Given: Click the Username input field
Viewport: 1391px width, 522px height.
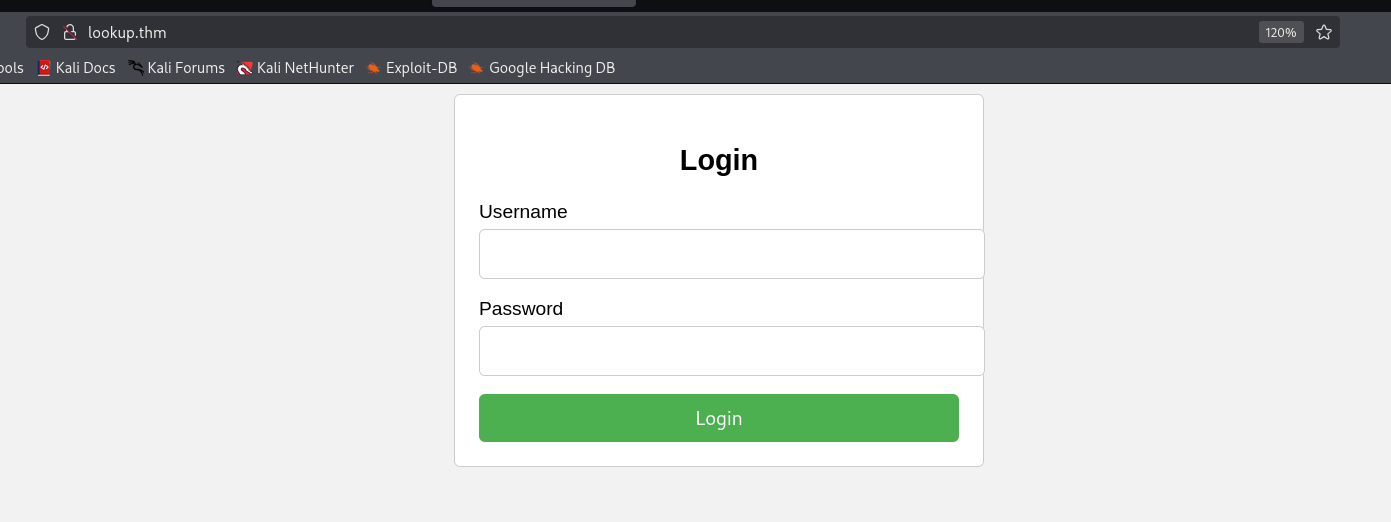Looking at the screenshot, I should (x=732, y=254).
